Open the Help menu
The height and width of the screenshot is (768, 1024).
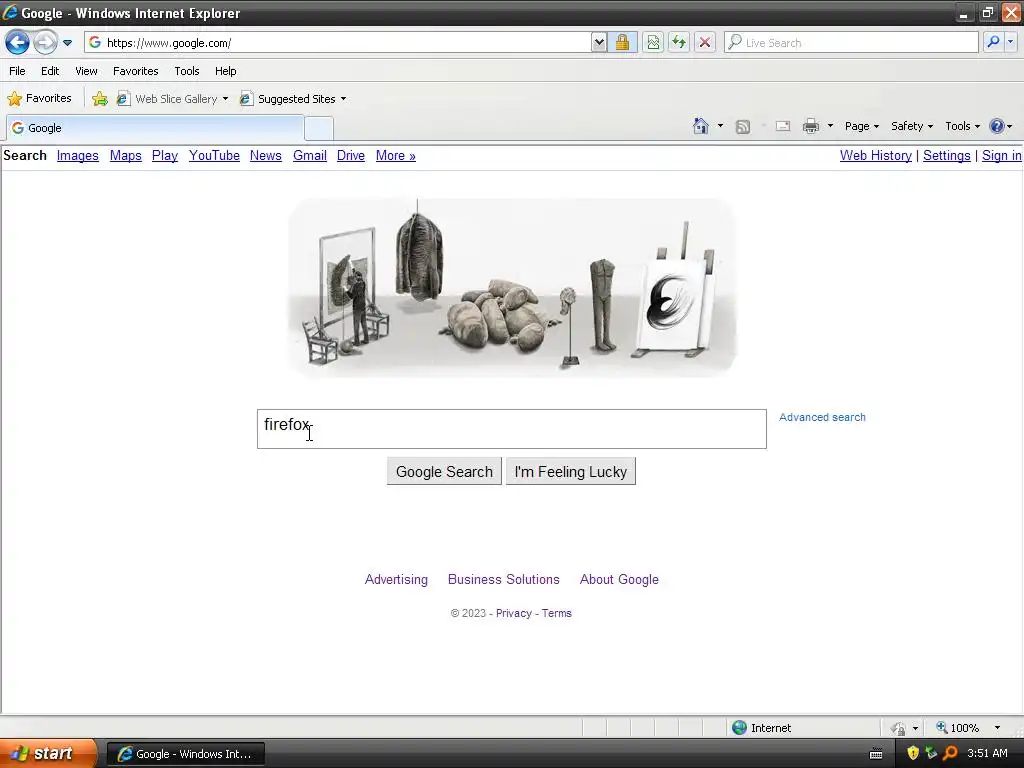225,71
